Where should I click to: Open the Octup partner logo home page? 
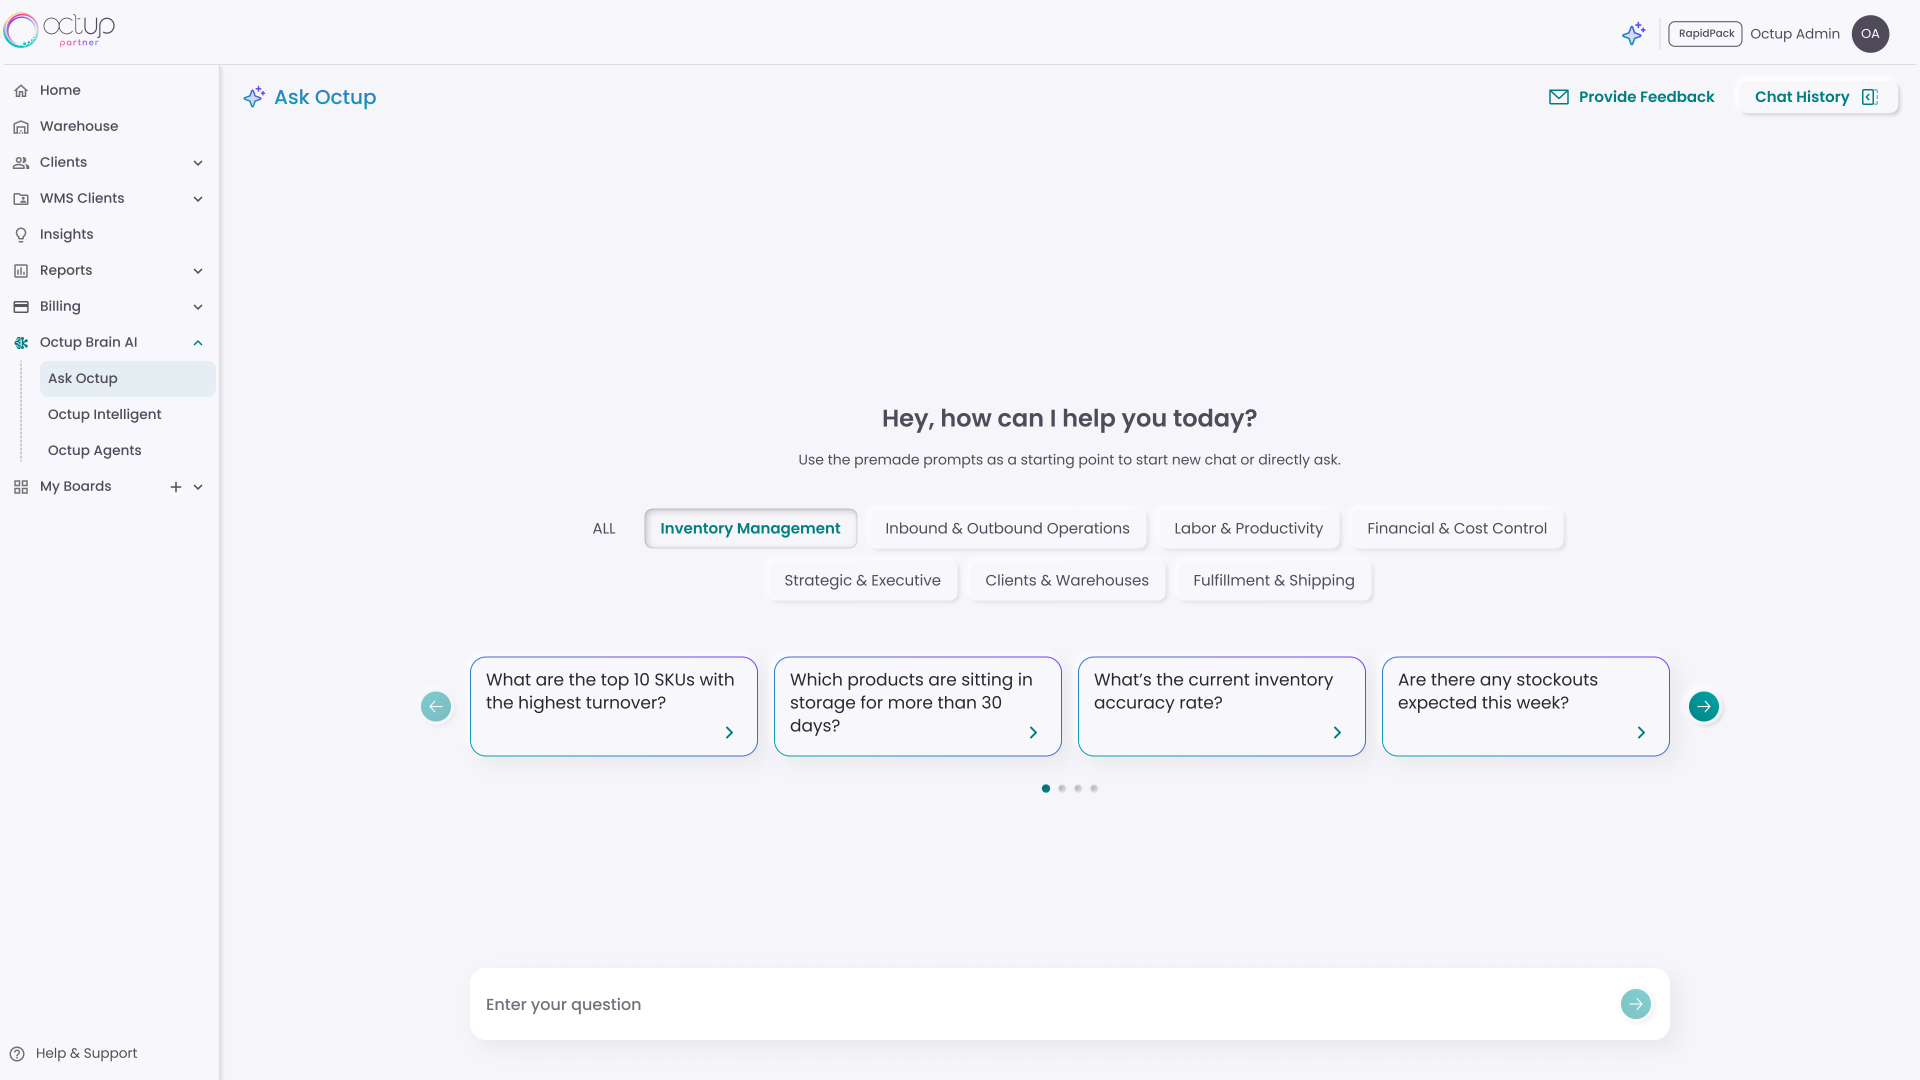pyautogui.click(x=60, y=30)
